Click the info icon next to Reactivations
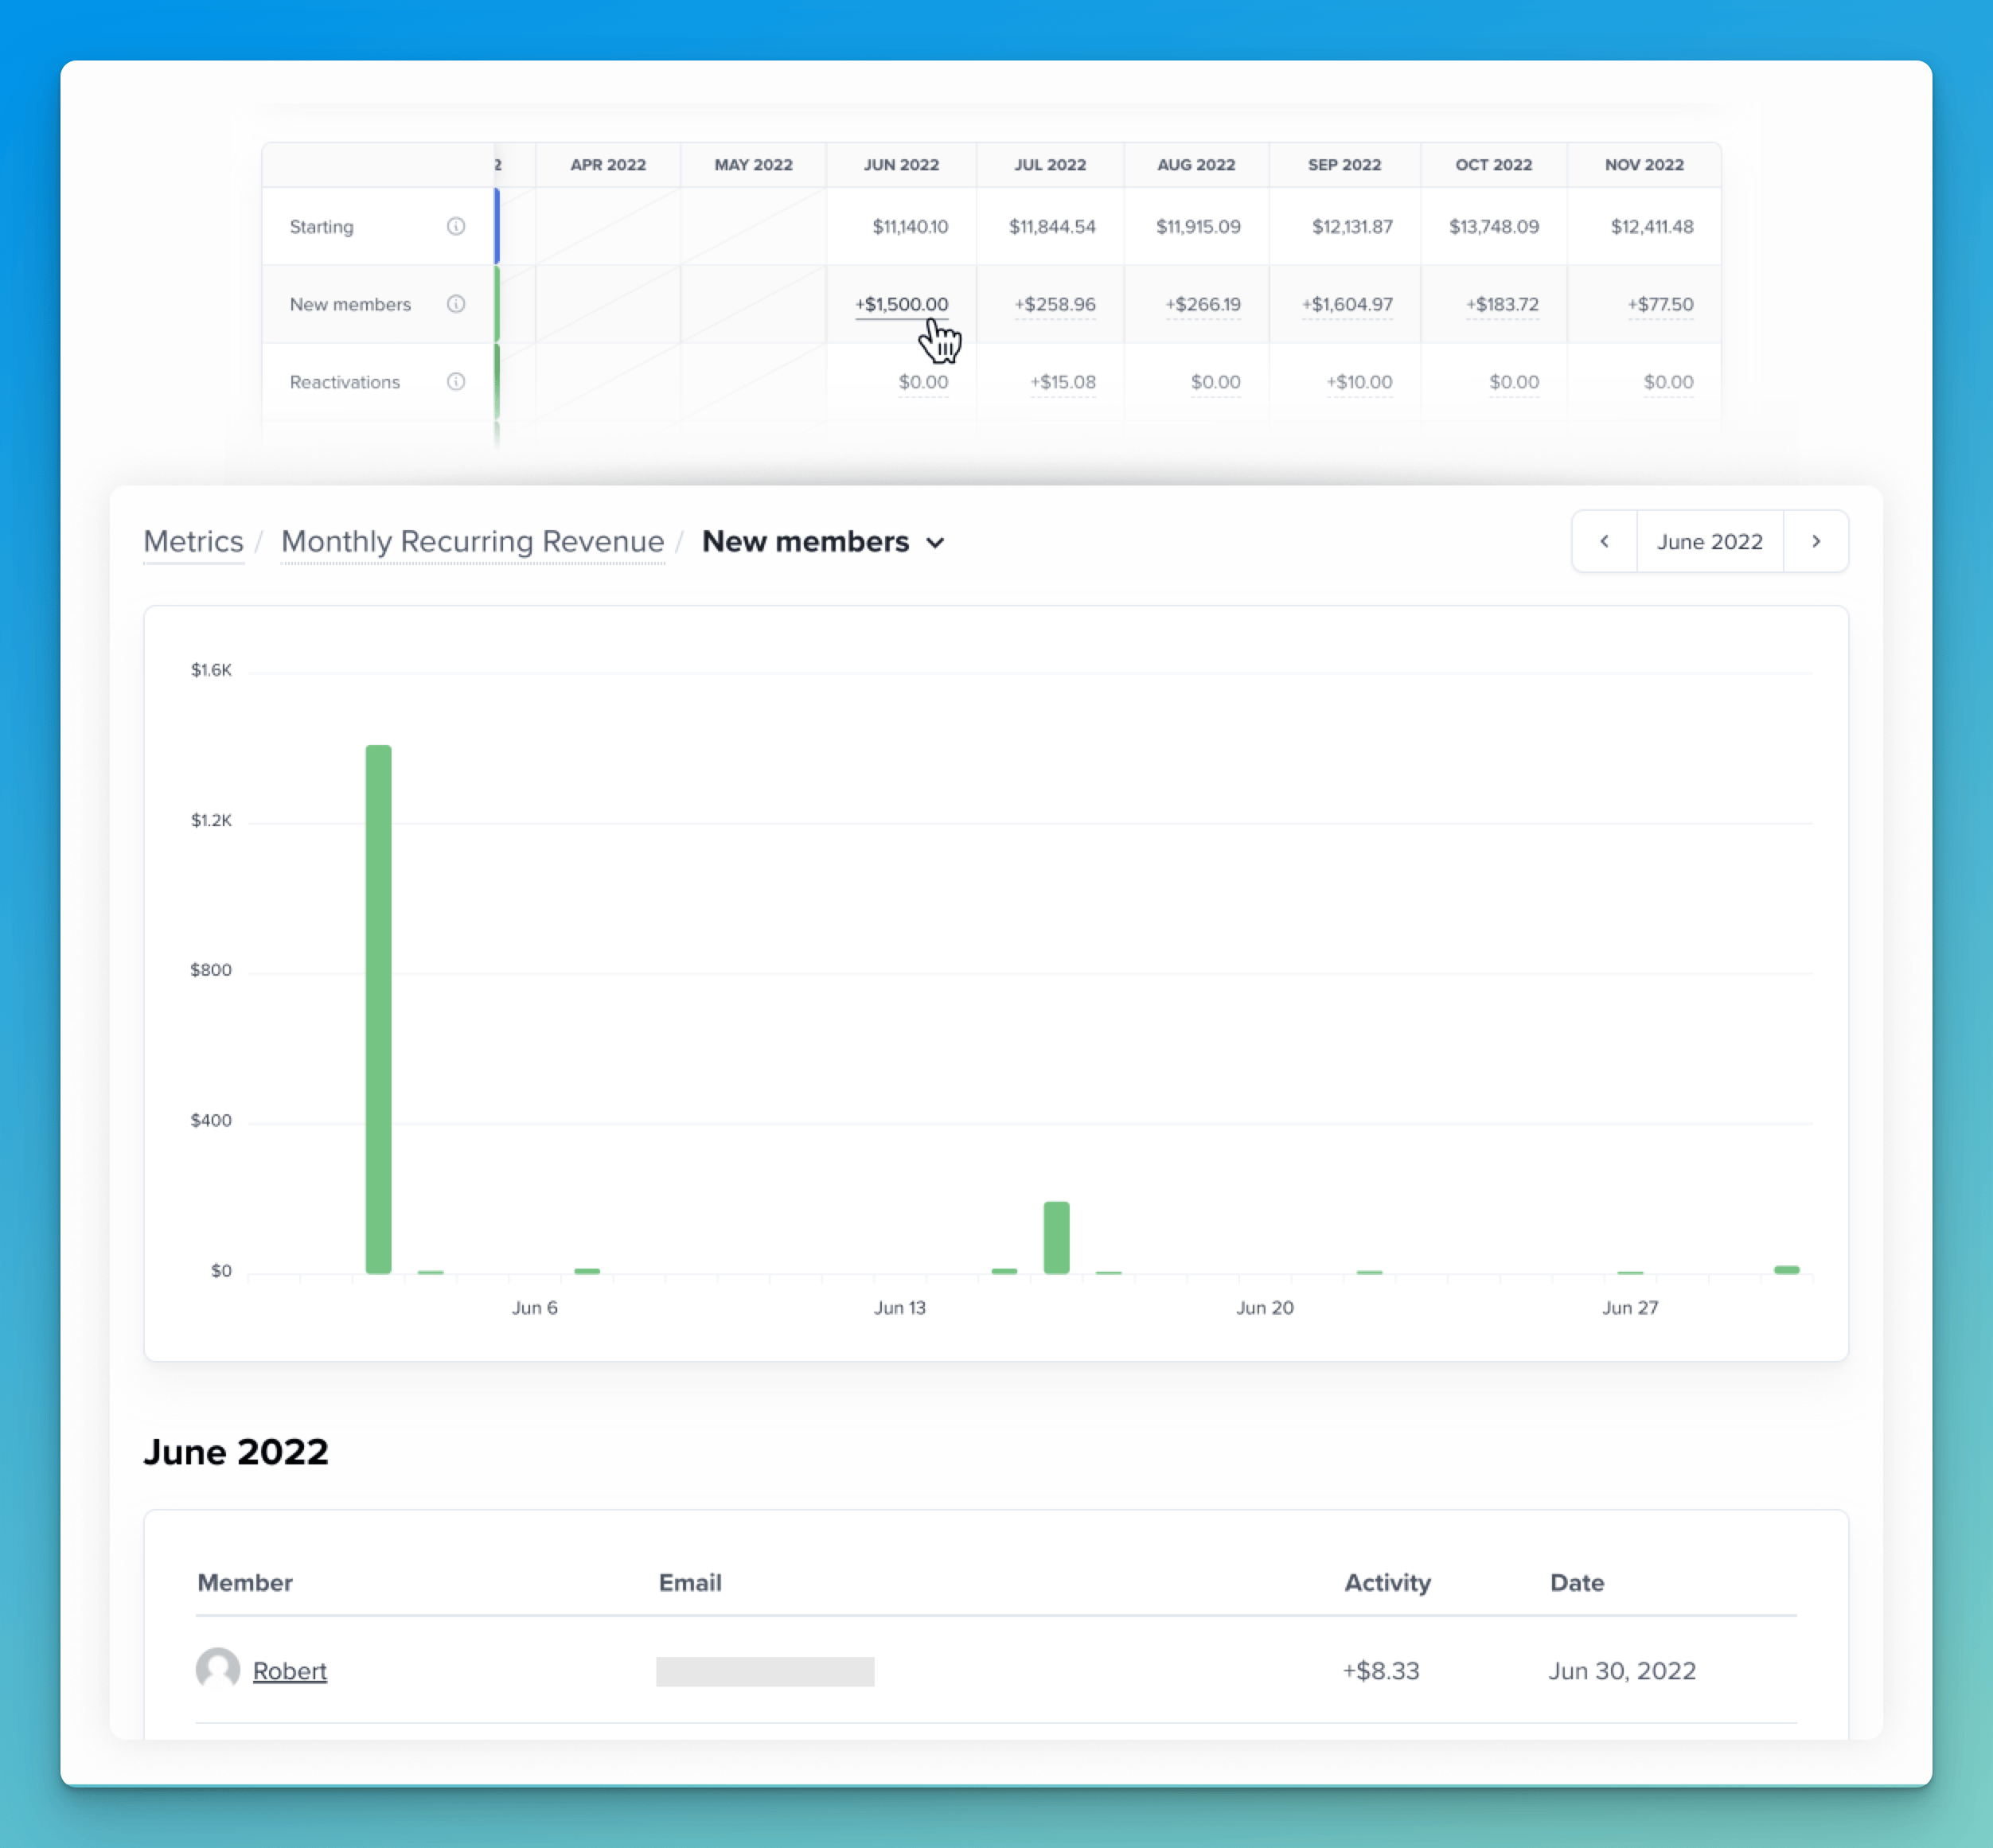The image size is (1993, 1848). (x=458, y=380)
